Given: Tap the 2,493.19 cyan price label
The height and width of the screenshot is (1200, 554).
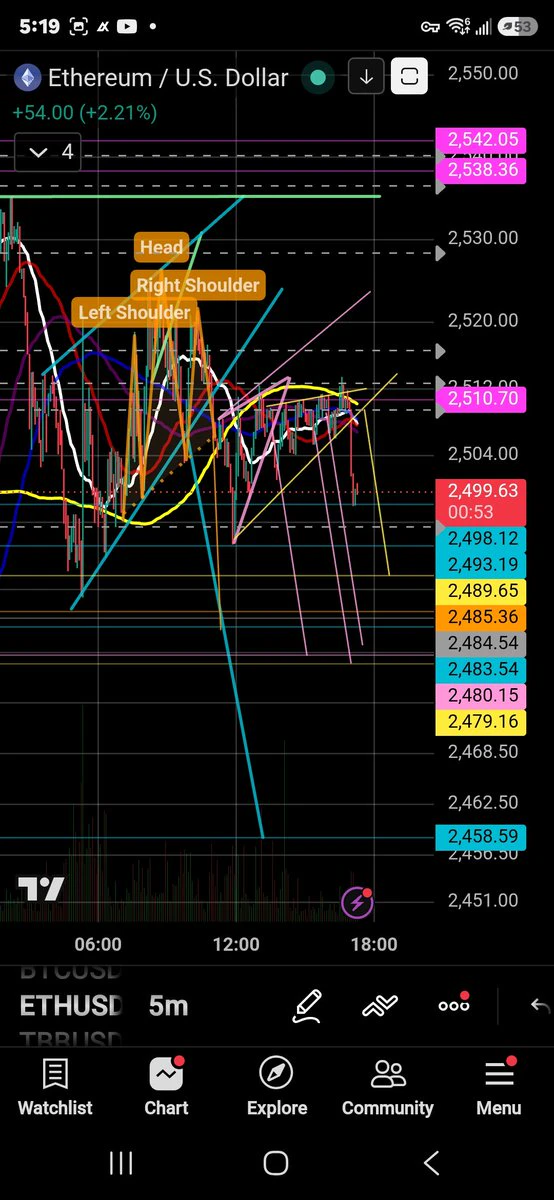Looking at the screenshot, I should [x=482, y=563].
